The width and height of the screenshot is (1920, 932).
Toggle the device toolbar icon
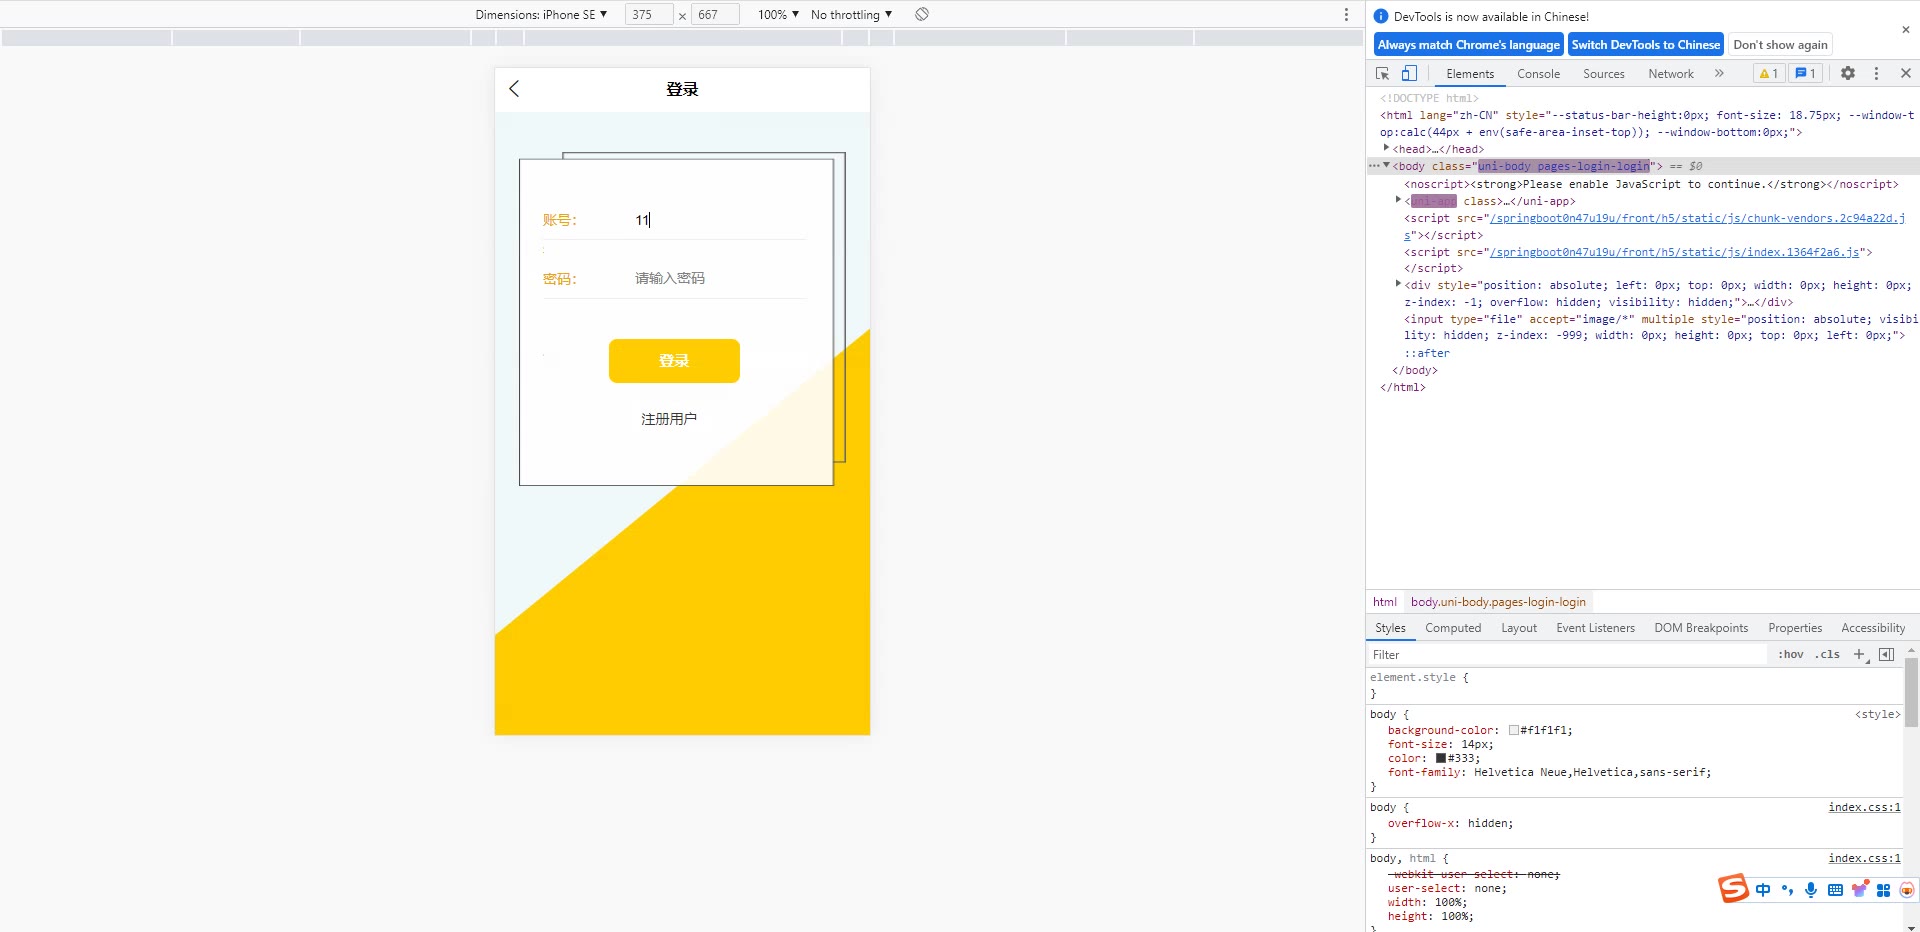tap(1409, 74)
